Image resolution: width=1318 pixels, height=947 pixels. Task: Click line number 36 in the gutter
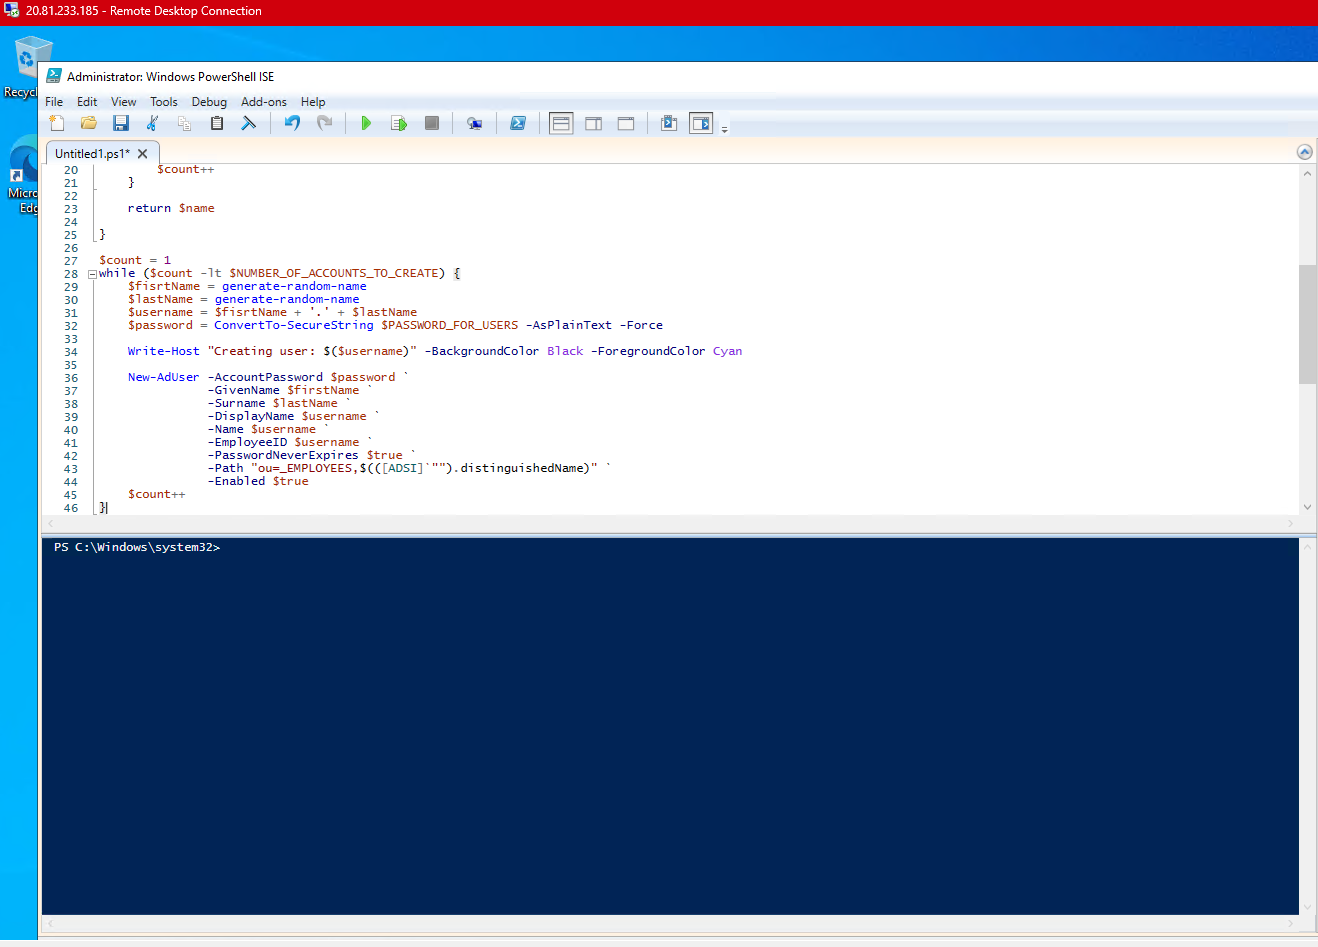point(71,378)
